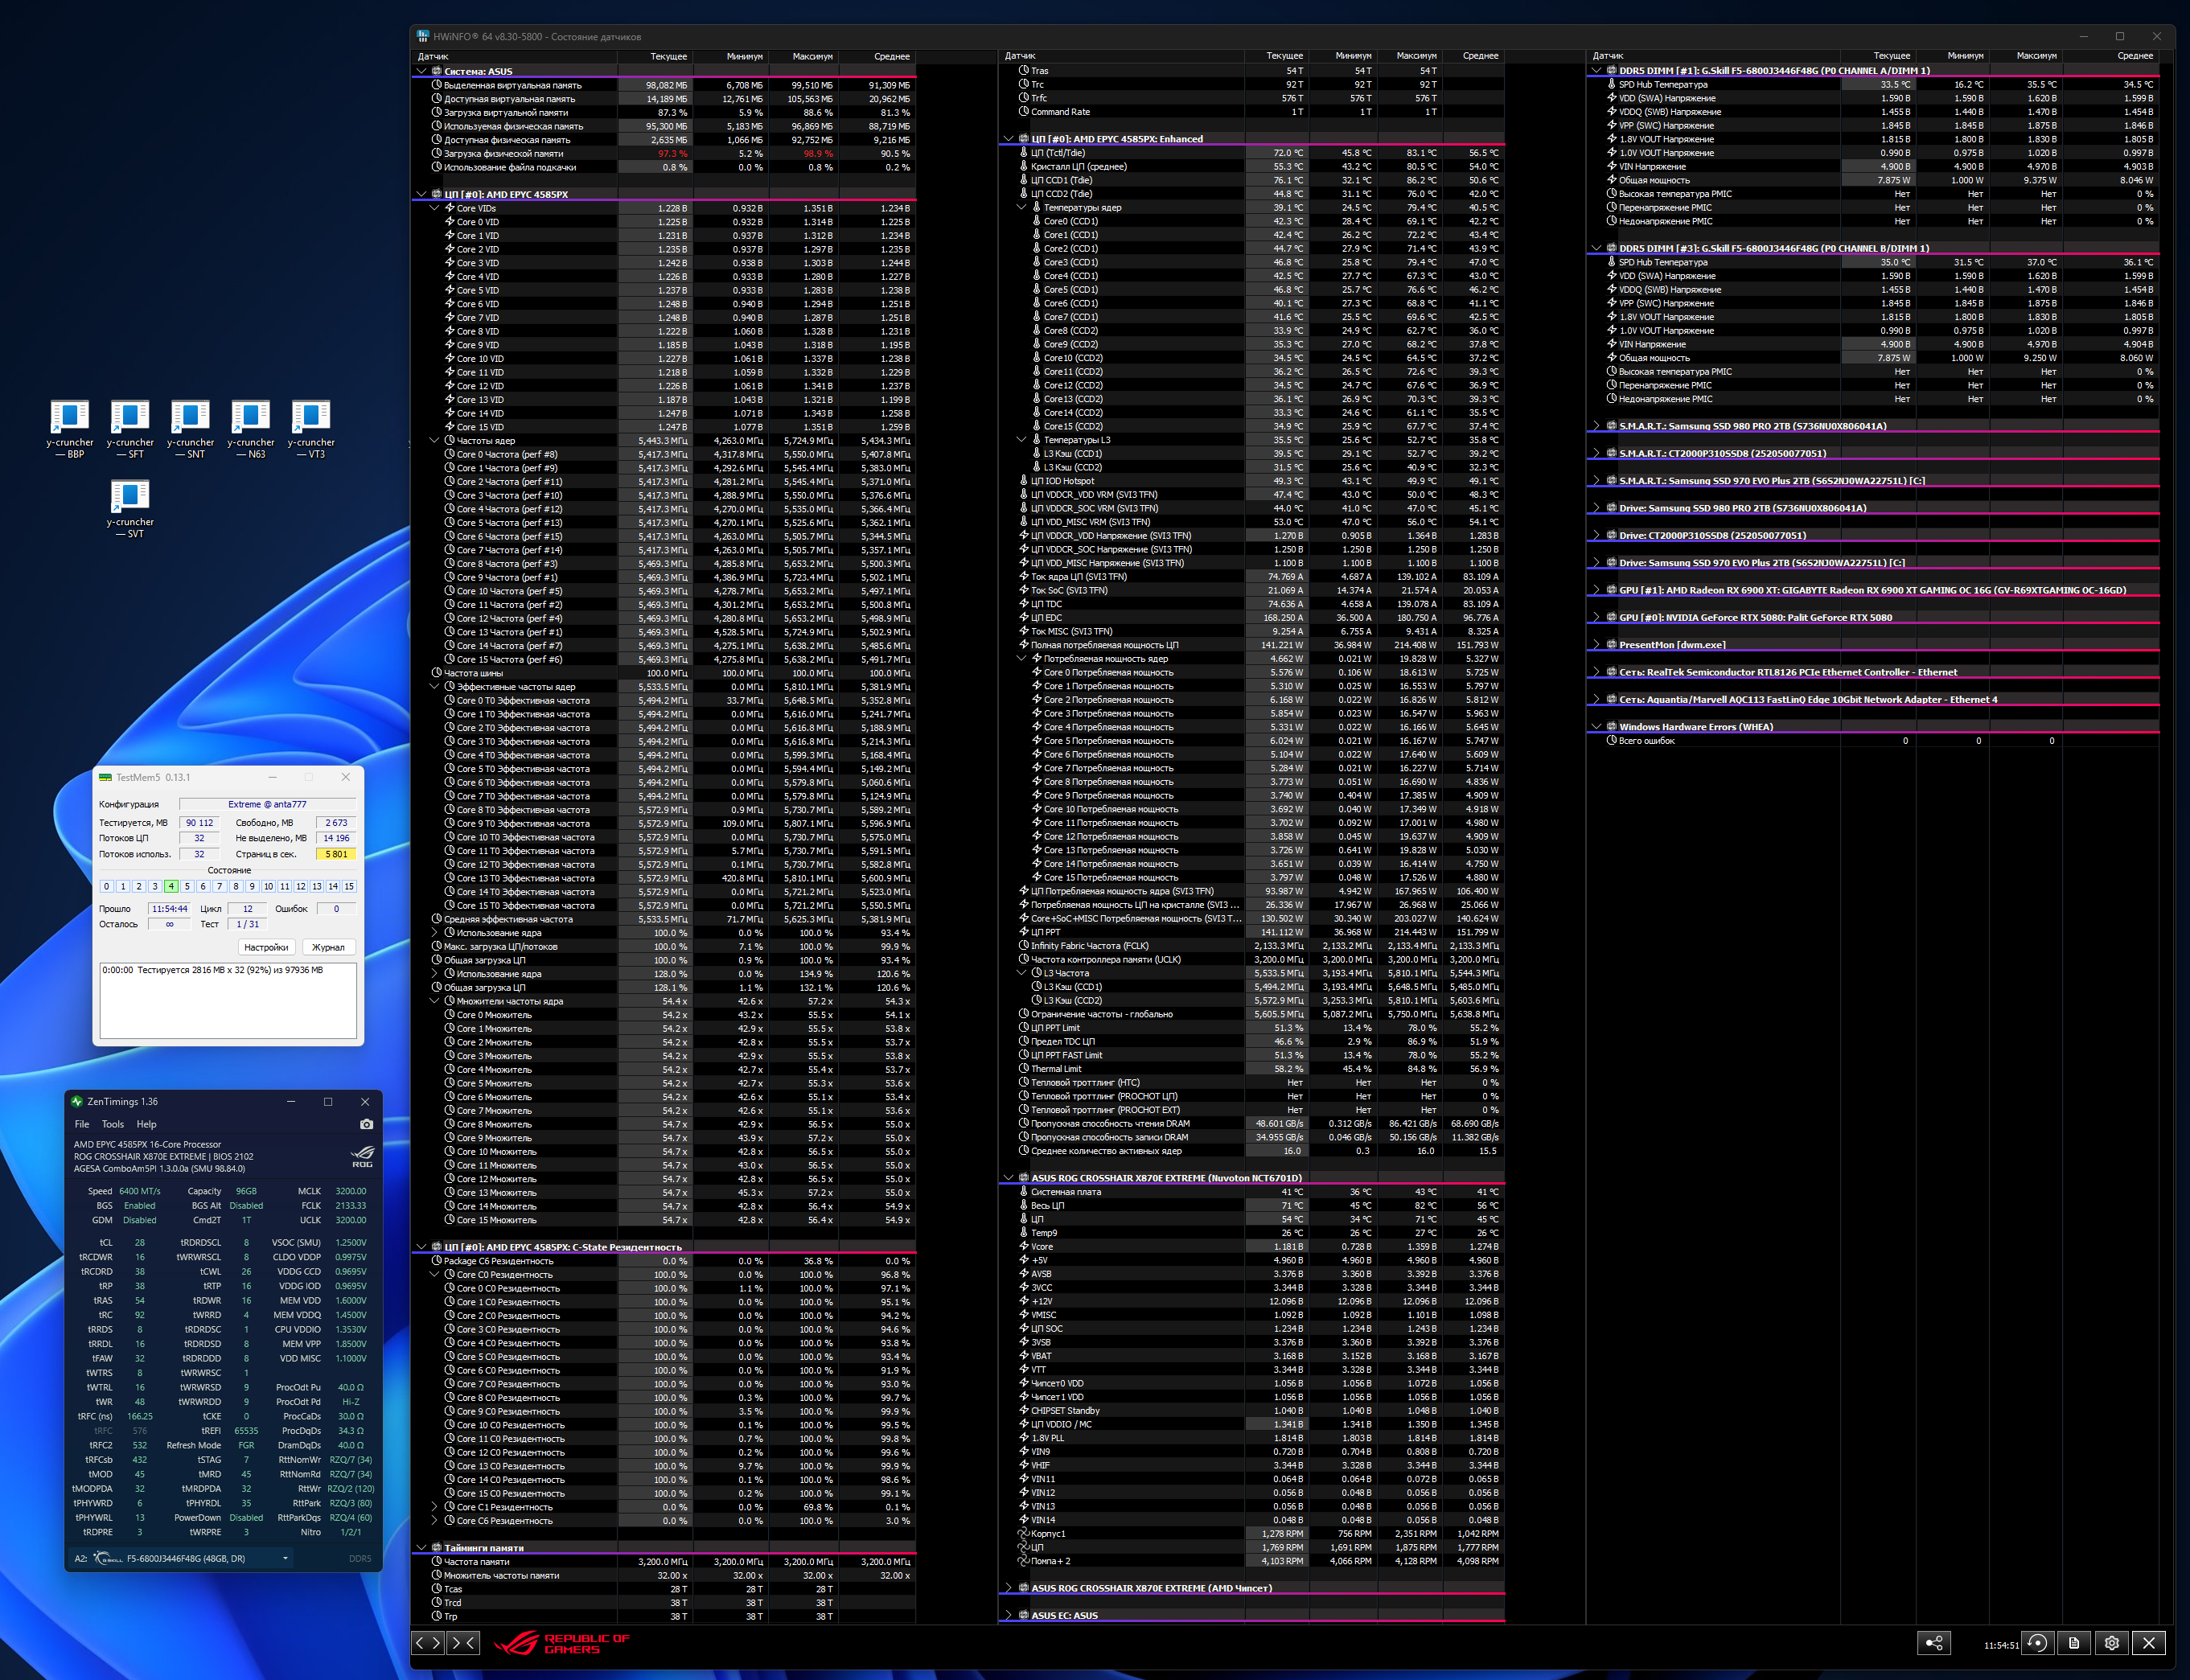
Task: Open the DIMM module dropdown in ZenTimings
Action: pos(285,1558)
